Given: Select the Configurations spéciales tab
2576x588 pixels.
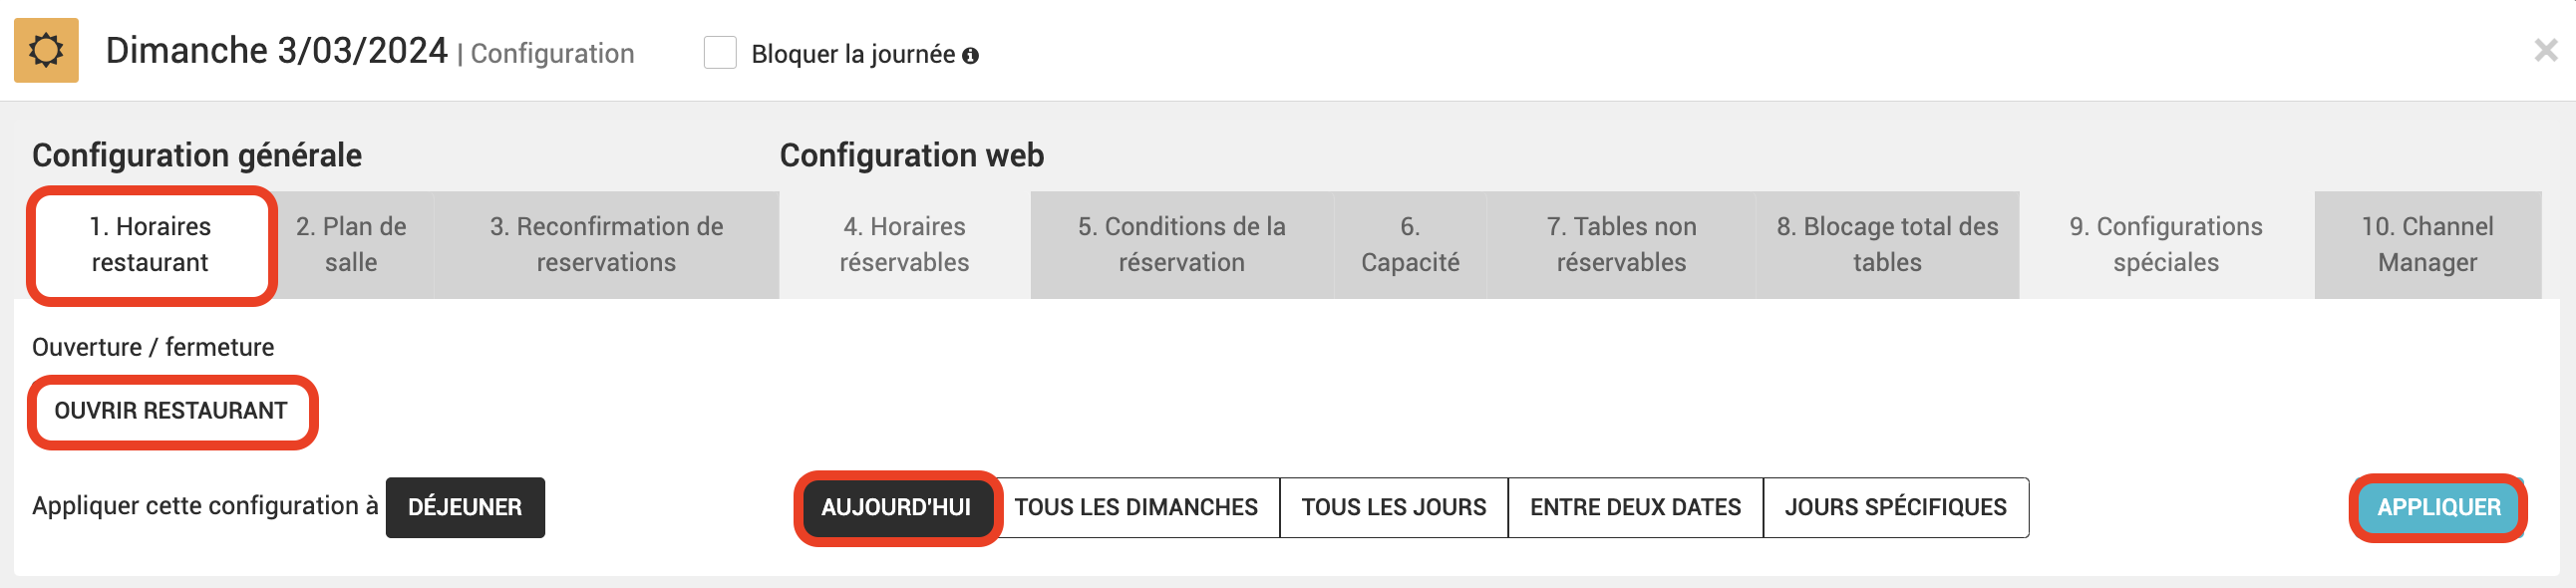Looking at the screenshot, I should [2166, 245].
